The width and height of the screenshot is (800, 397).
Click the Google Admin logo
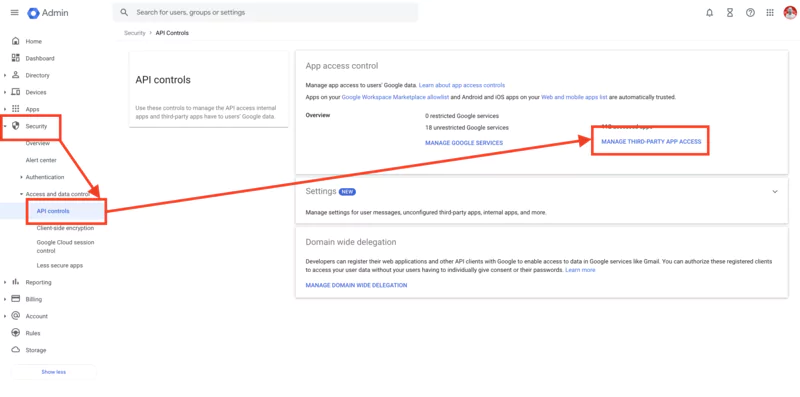click(47, 13)
